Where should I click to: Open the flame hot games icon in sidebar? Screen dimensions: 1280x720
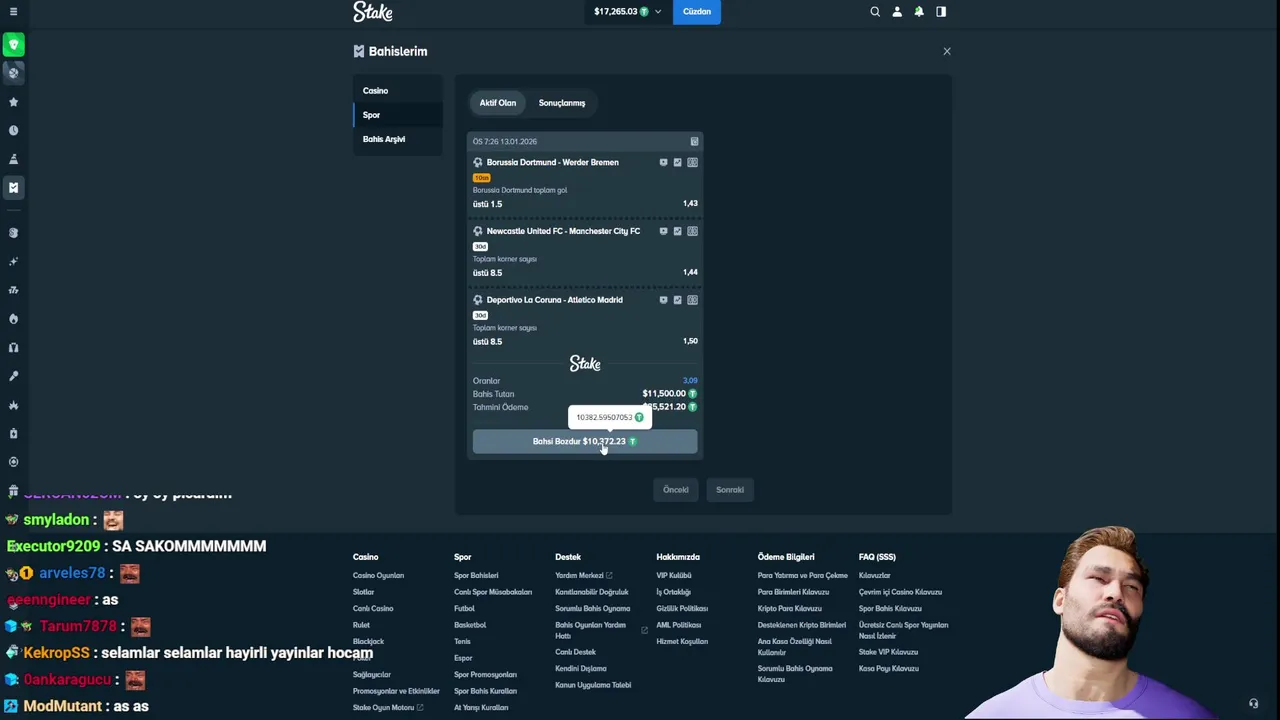pyautogui.click(x=13, y=319)
